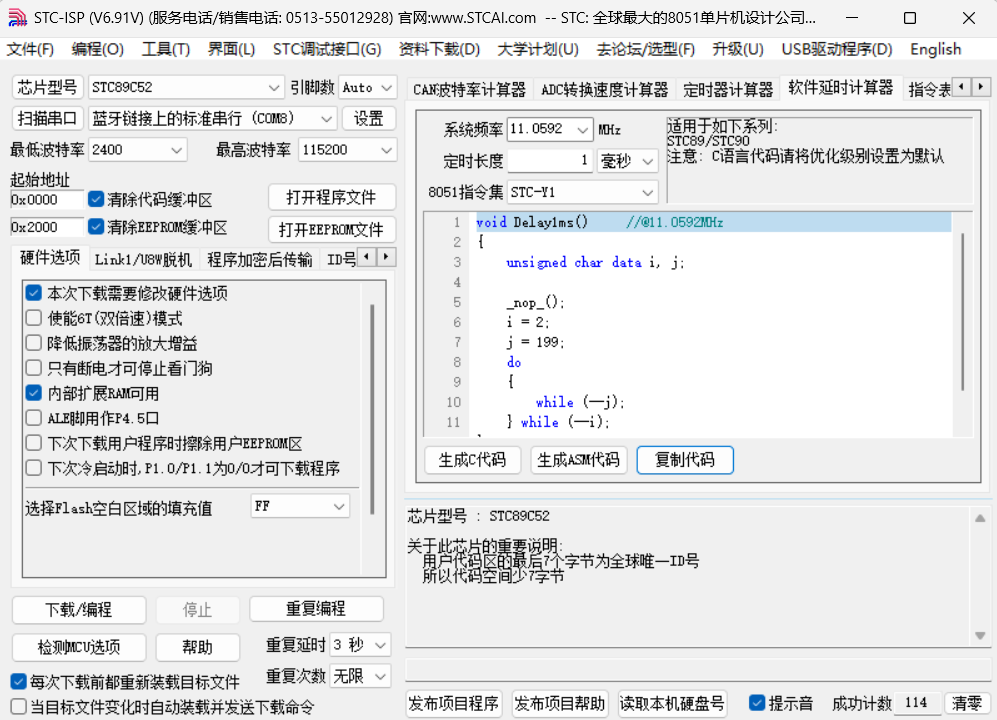Click hardware options list vertical scrollbar
Viewport: 997px width, 720px height.
click(x=372, y=409)
